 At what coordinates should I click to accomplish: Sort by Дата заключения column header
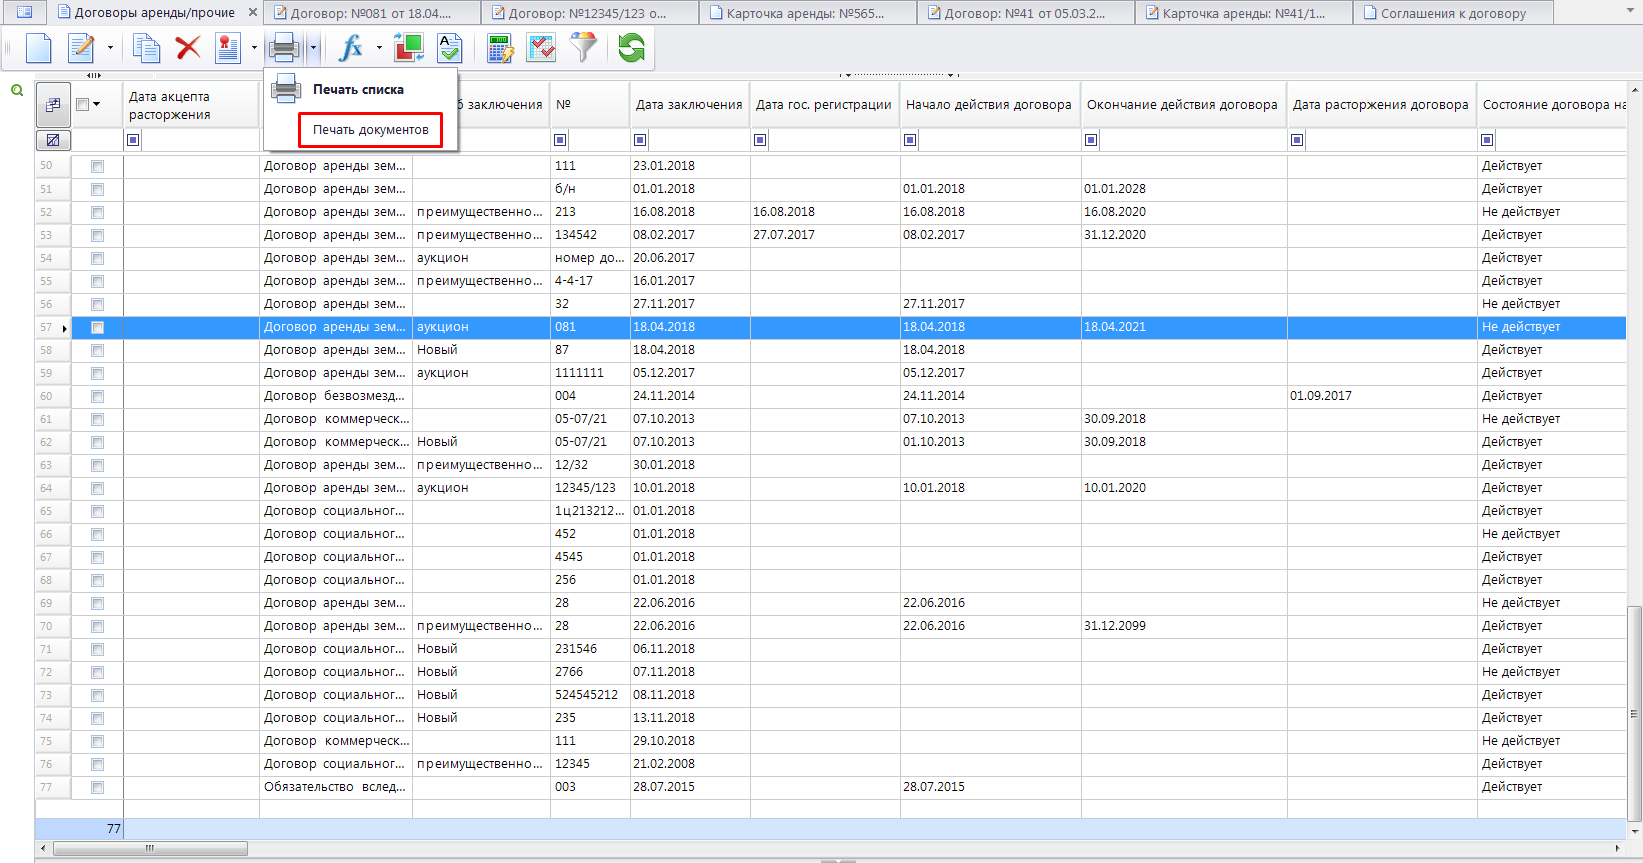click(x=690, y=104)
